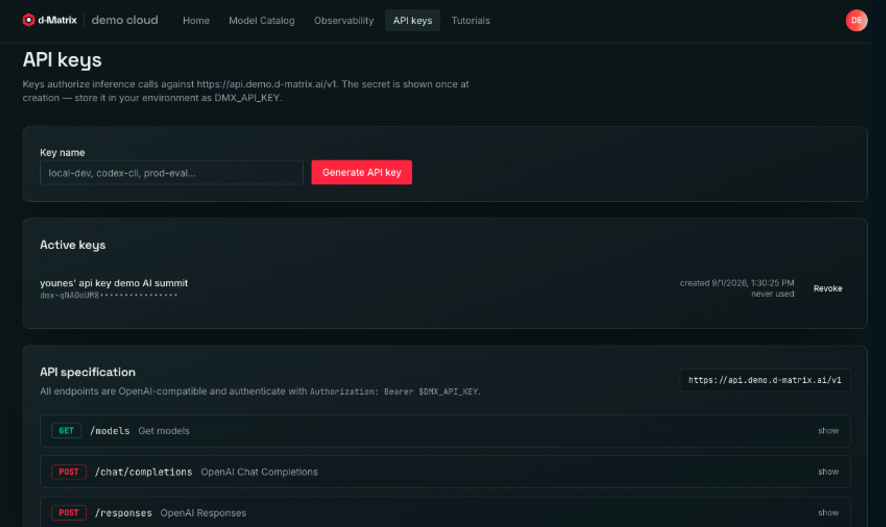Click the d-Matrix logo icon

[x=28, y=20]
